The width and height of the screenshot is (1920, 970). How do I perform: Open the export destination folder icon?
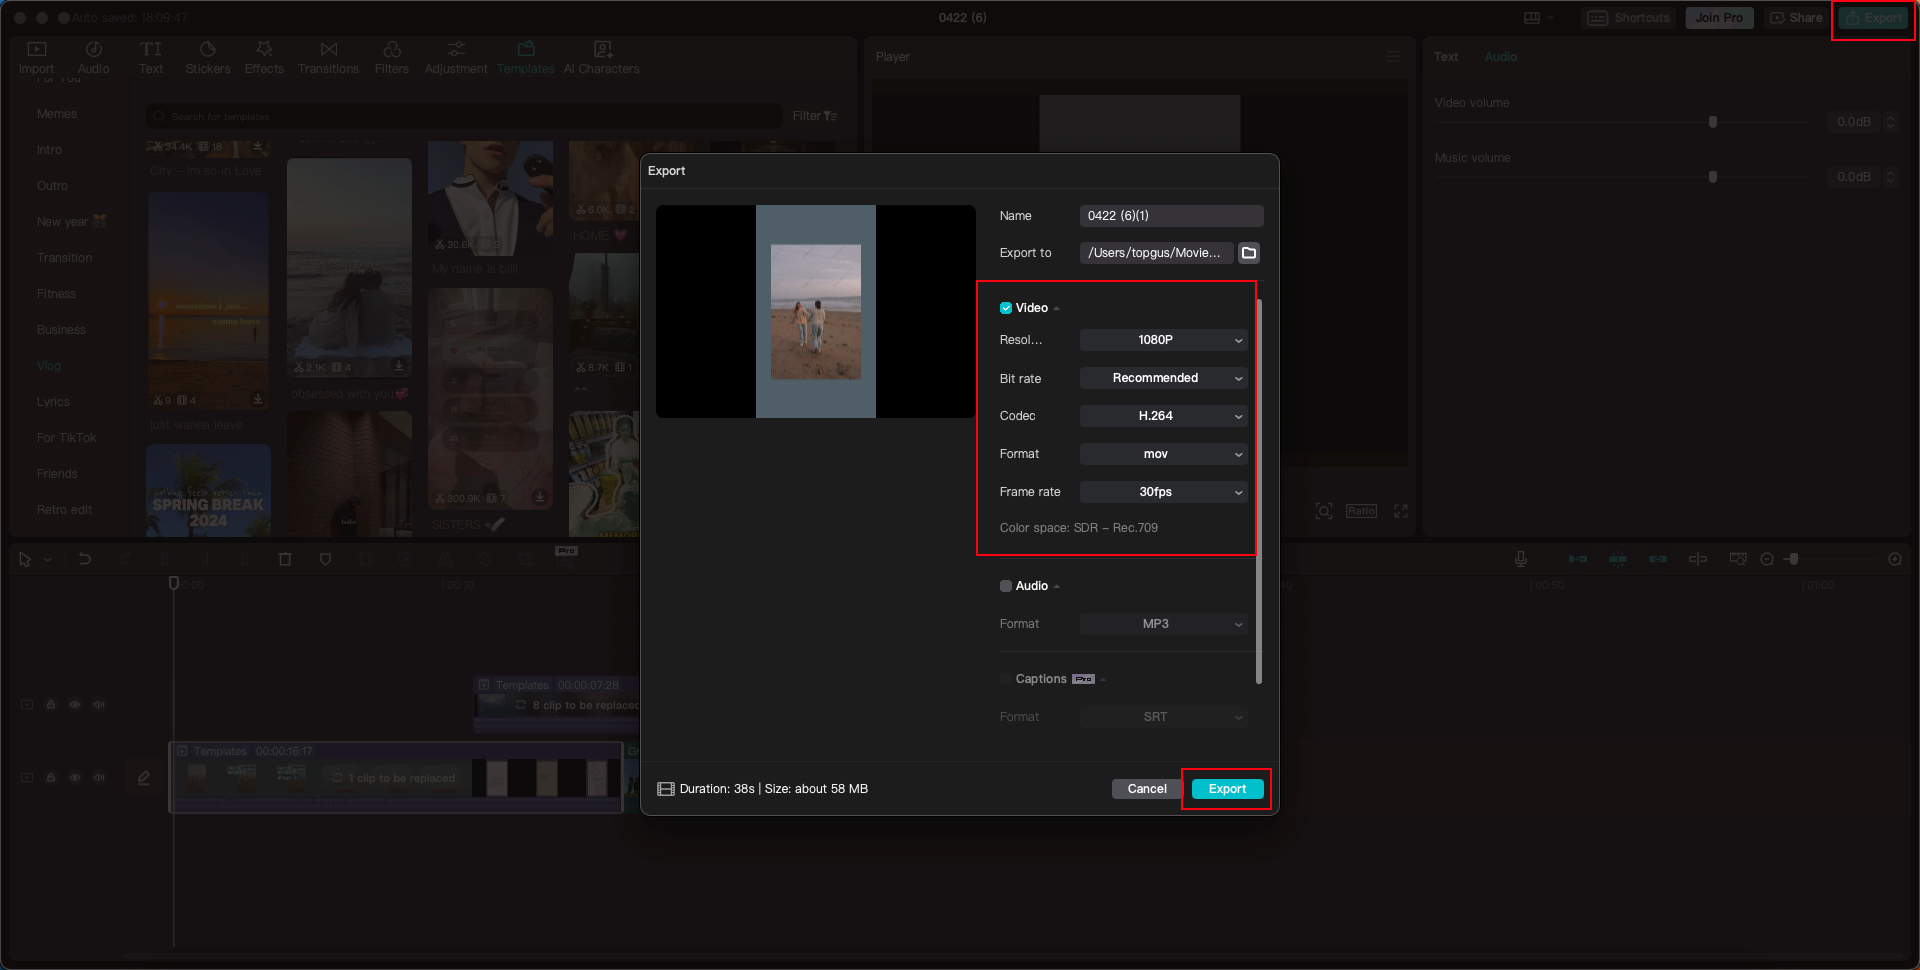(1248, 252)
